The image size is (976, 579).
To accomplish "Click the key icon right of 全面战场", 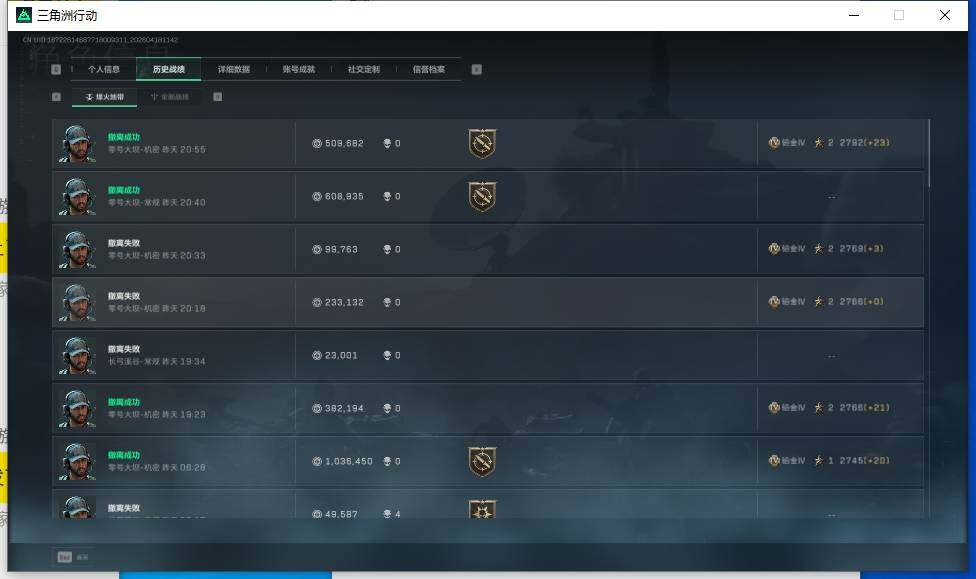I will pyautogui.click(x=218, y=96).
